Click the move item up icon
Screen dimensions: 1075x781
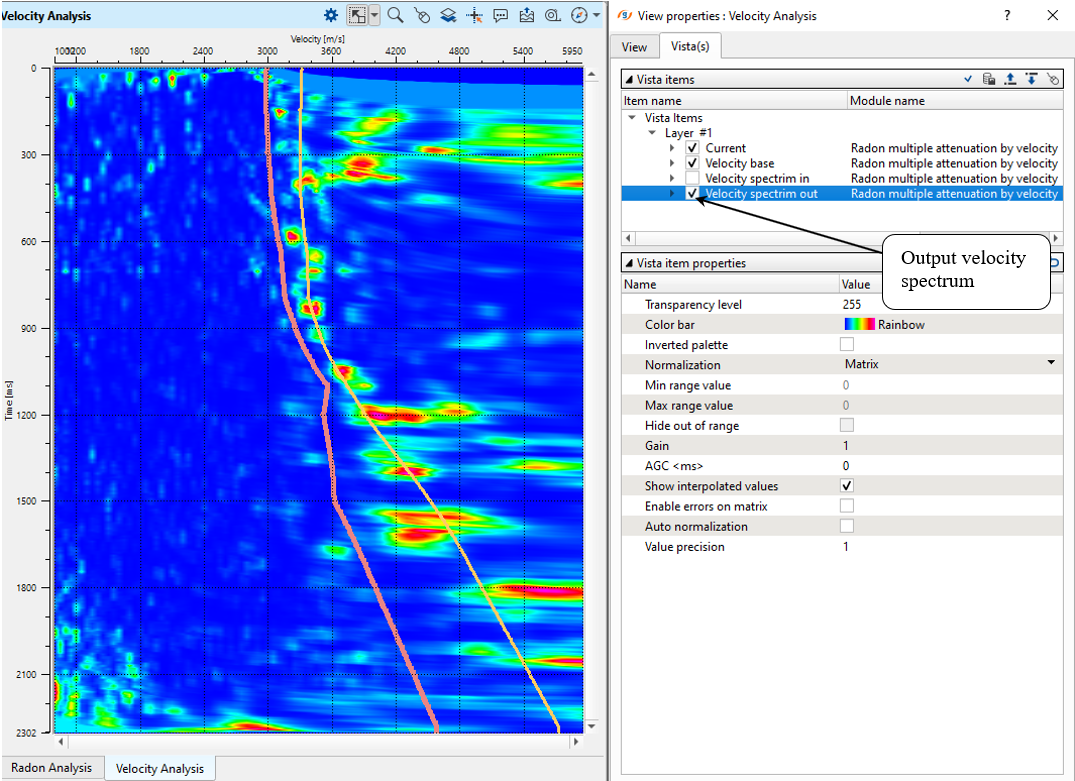pos(1011,79)
